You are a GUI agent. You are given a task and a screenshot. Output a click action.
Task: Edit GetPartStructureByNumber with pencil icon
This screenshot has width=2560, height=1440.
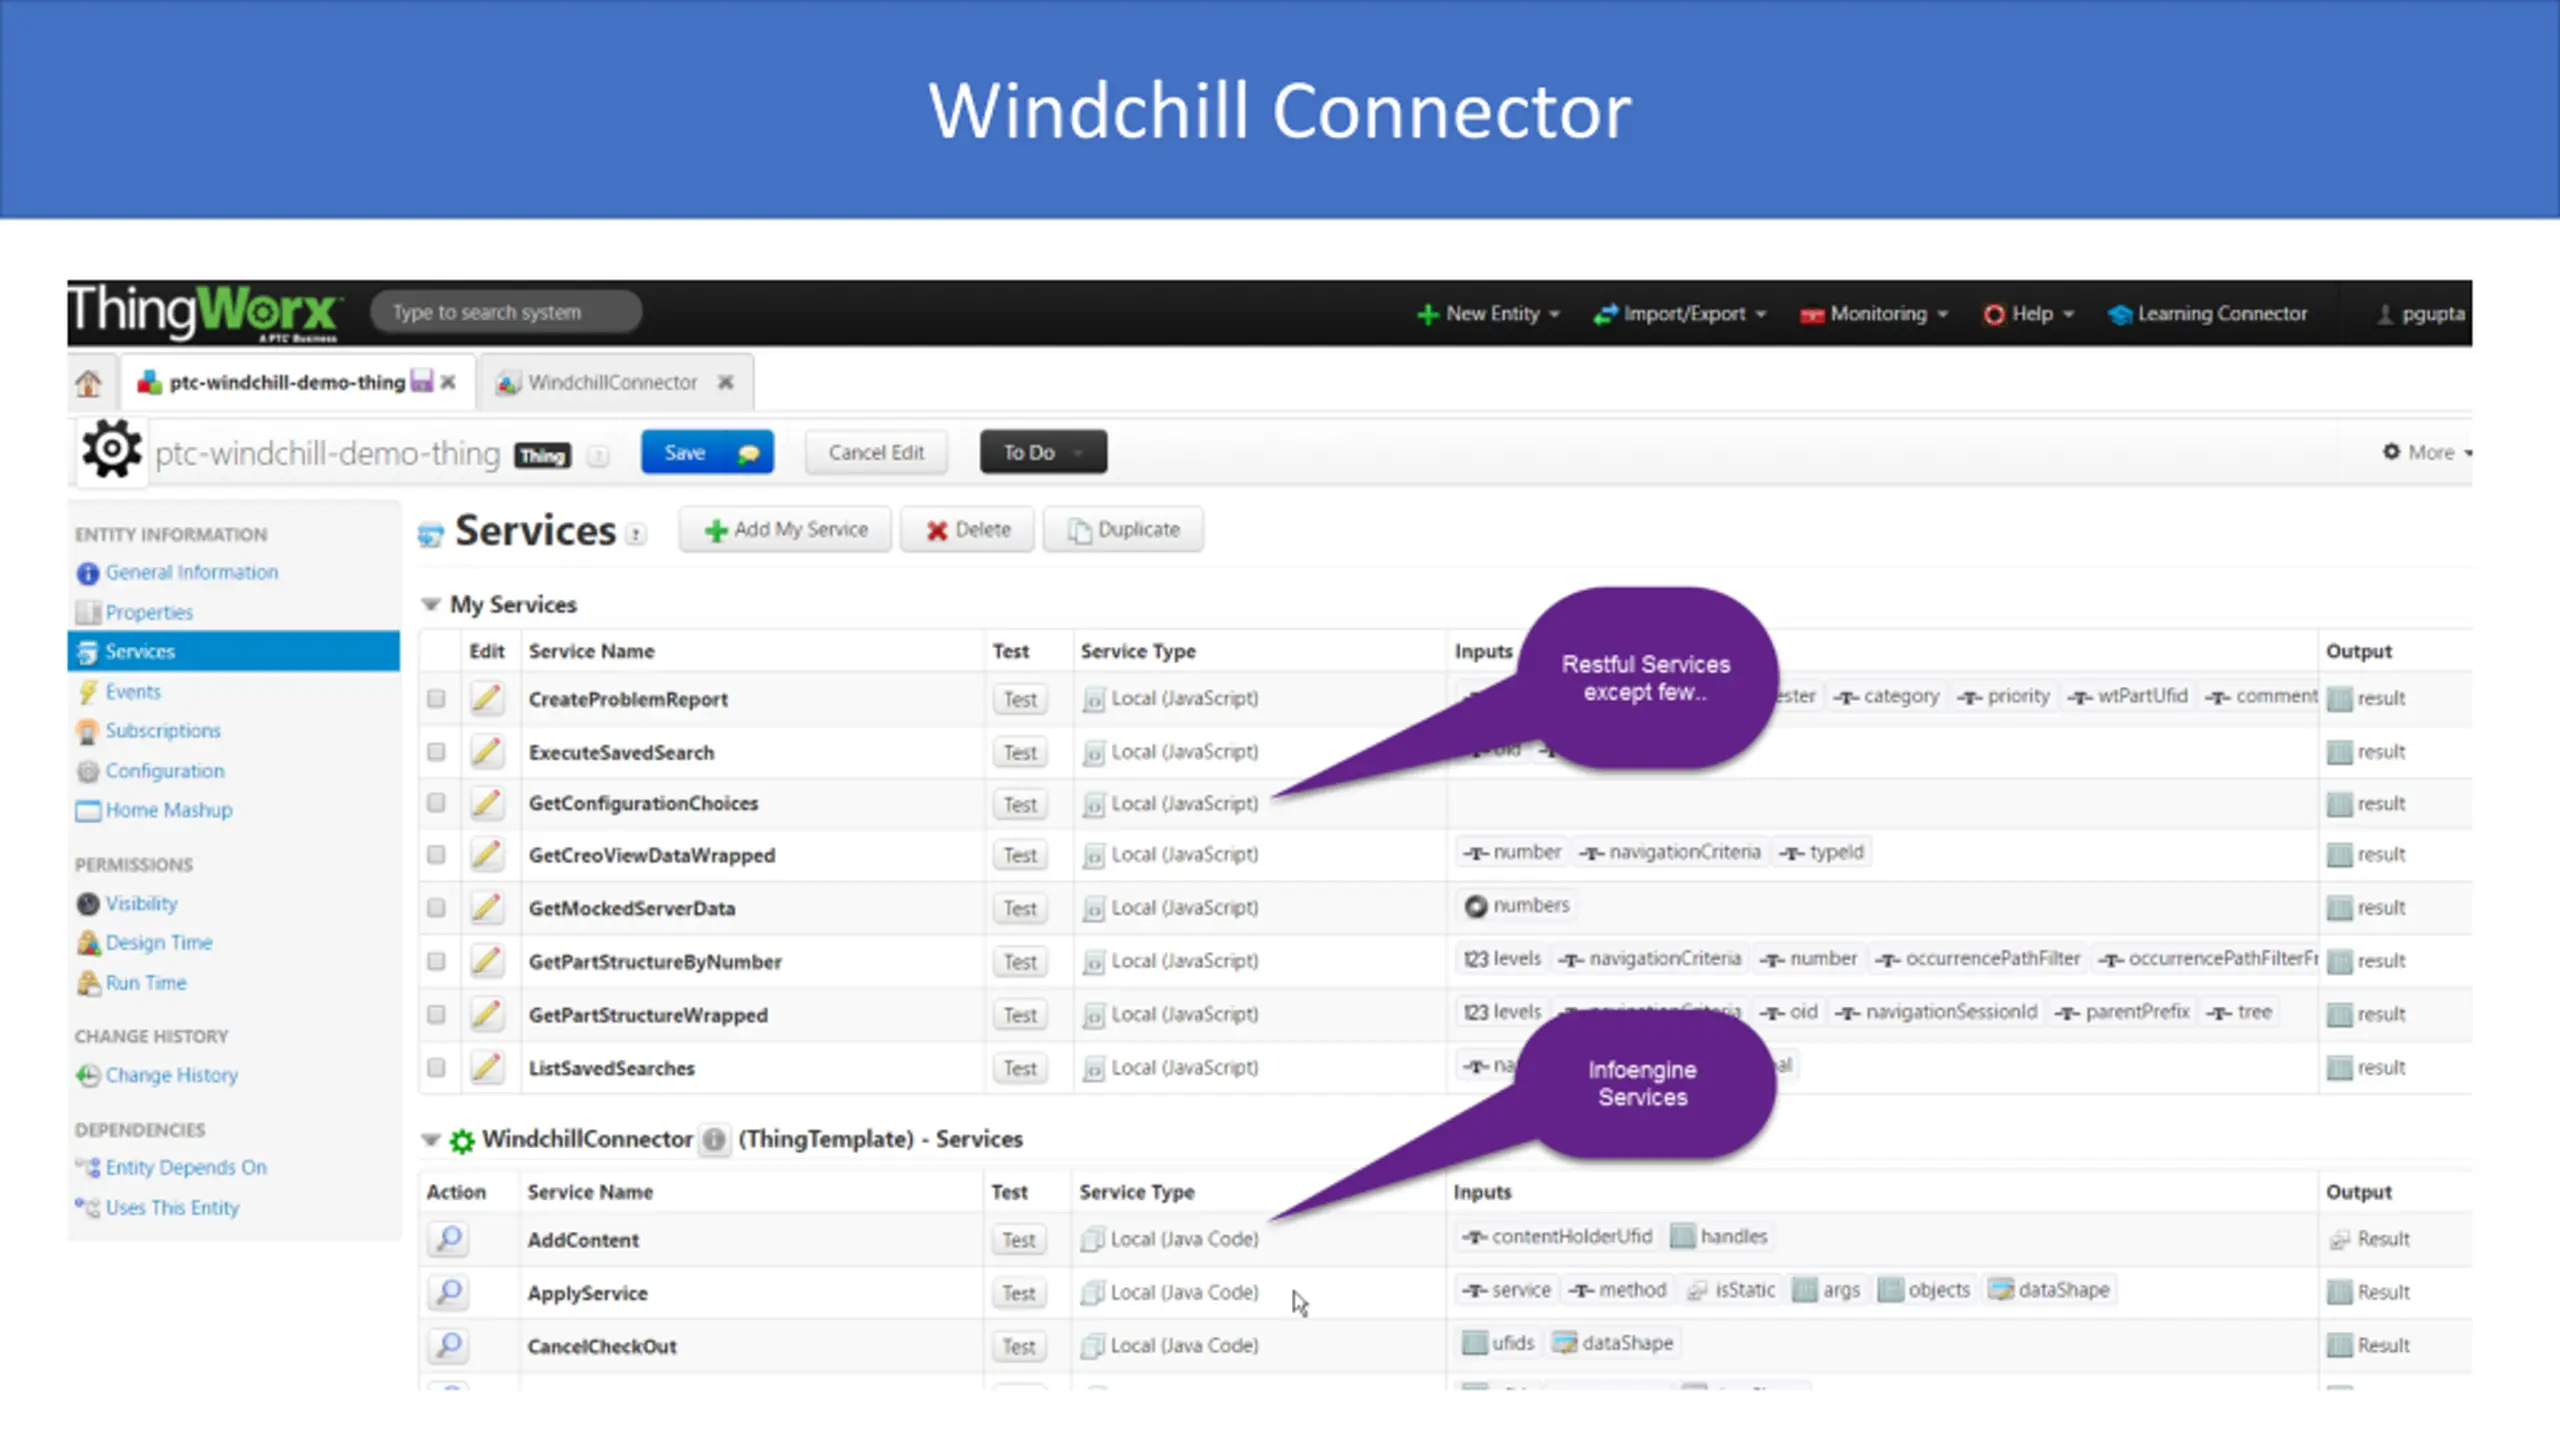[486, 961]
